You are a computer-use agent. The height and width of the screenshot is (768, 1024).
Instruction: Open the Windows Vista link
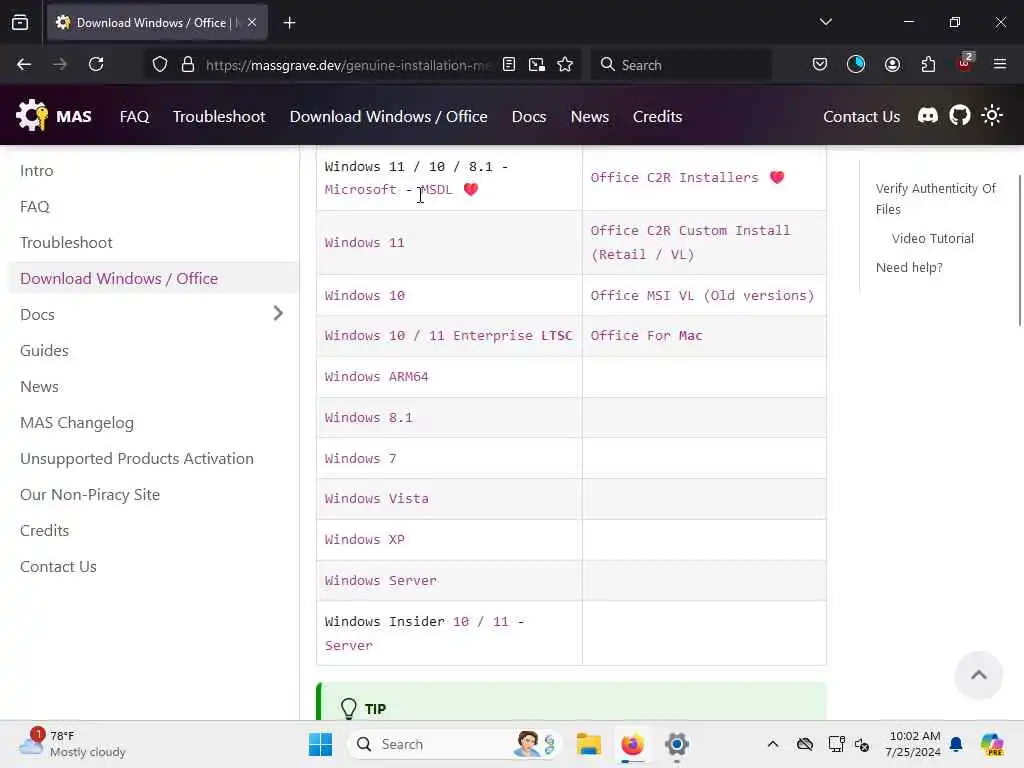click(376, 499)
